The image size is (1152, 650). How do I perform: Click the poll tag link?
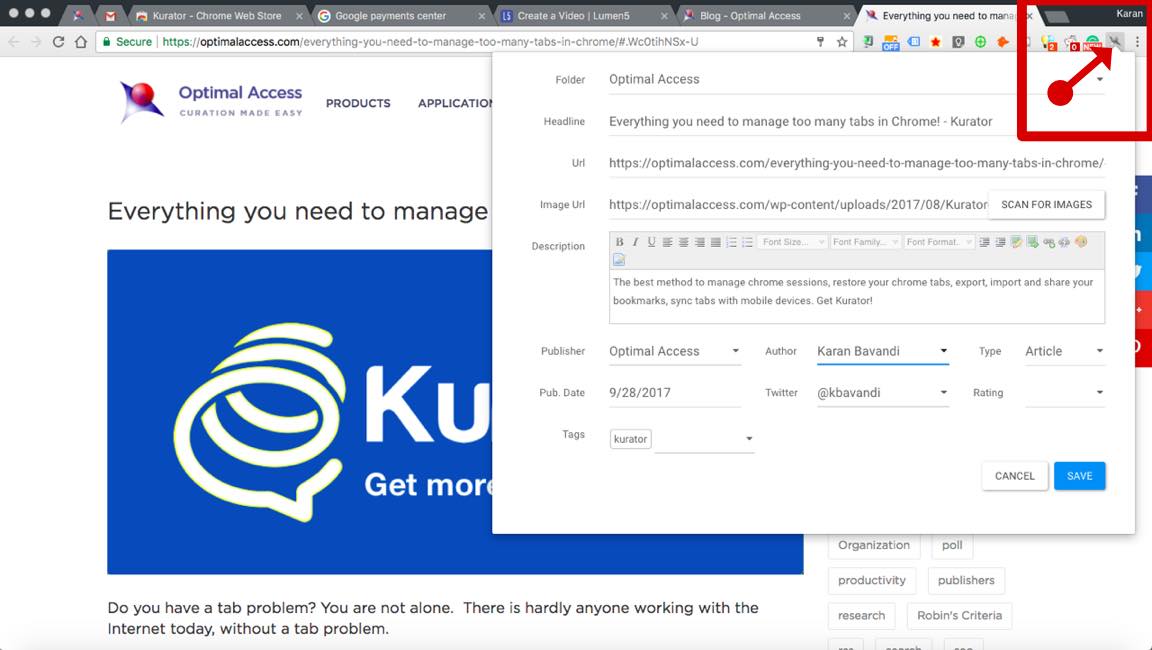point(952,545)
